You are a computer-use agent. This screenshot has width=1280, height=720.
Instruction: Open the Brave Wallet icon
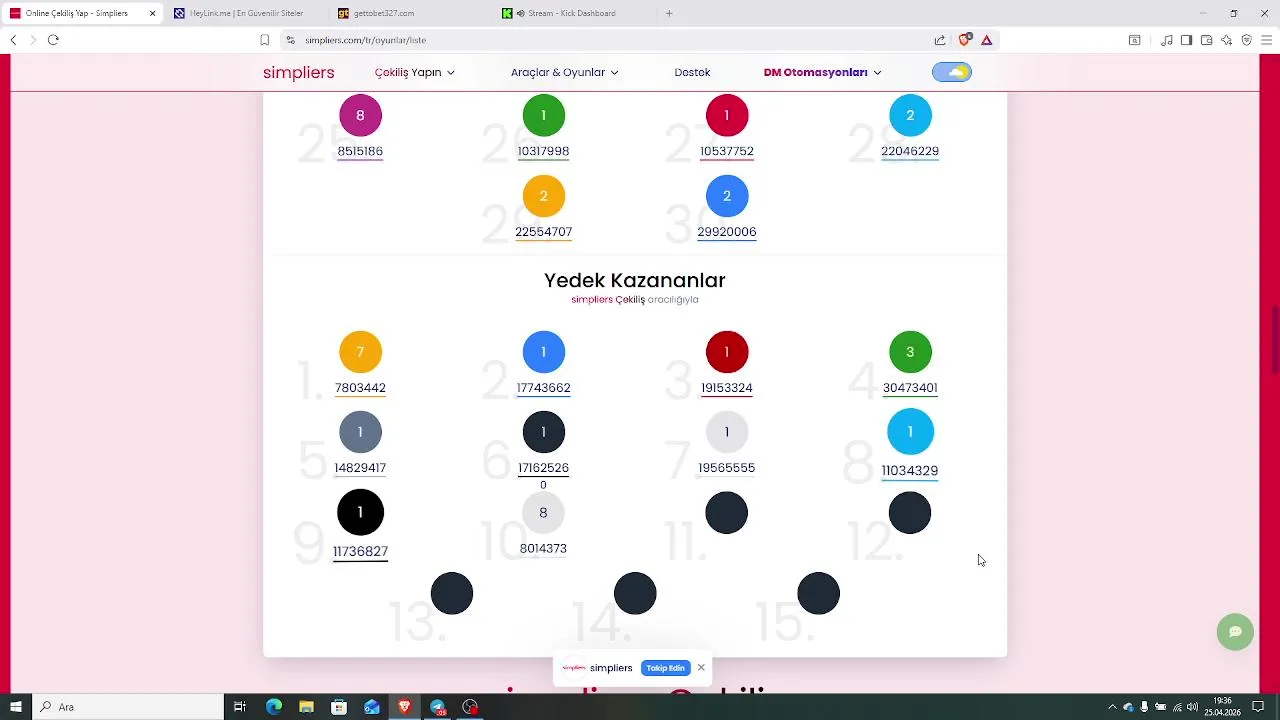[1206, 40]
